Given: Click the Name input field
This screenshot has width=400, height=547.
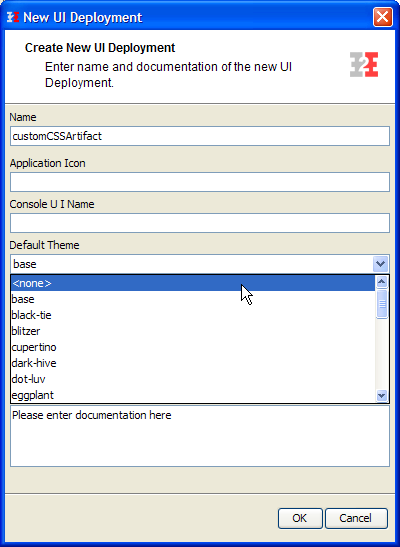Looking at the screenshot, I should pyautogui.click(x=200, y=136).
